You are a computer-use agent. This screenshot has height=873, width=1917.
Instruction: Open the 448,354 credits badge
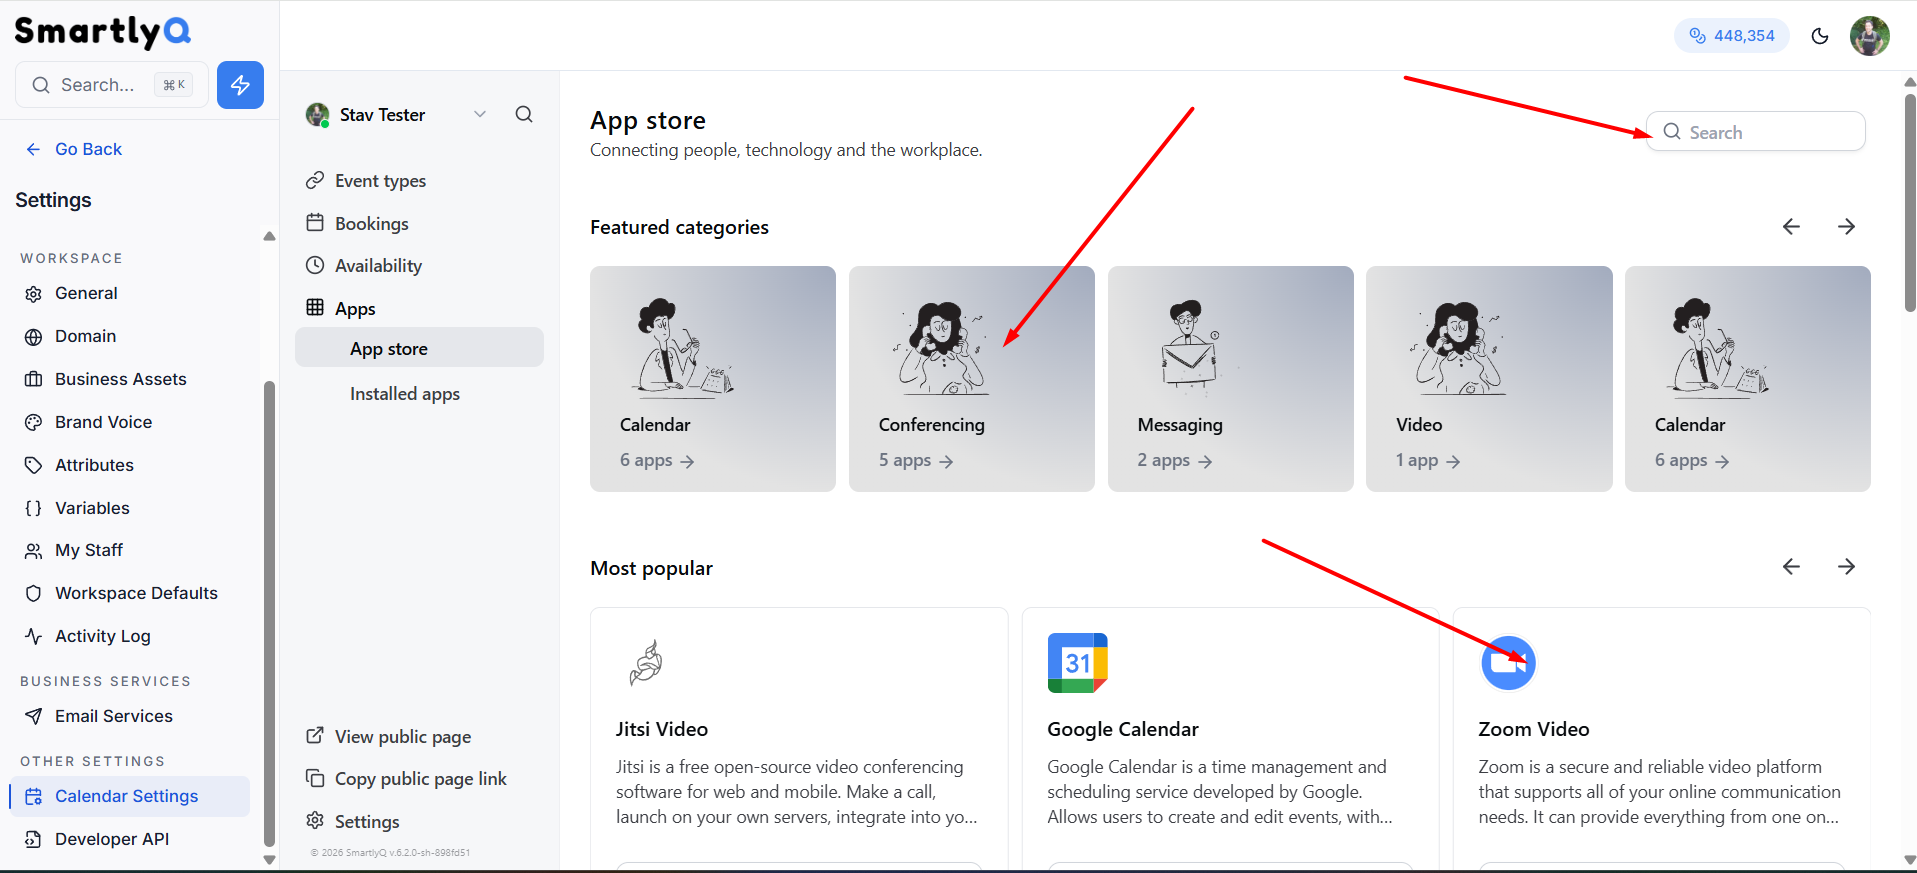[x=1731, y=36]
